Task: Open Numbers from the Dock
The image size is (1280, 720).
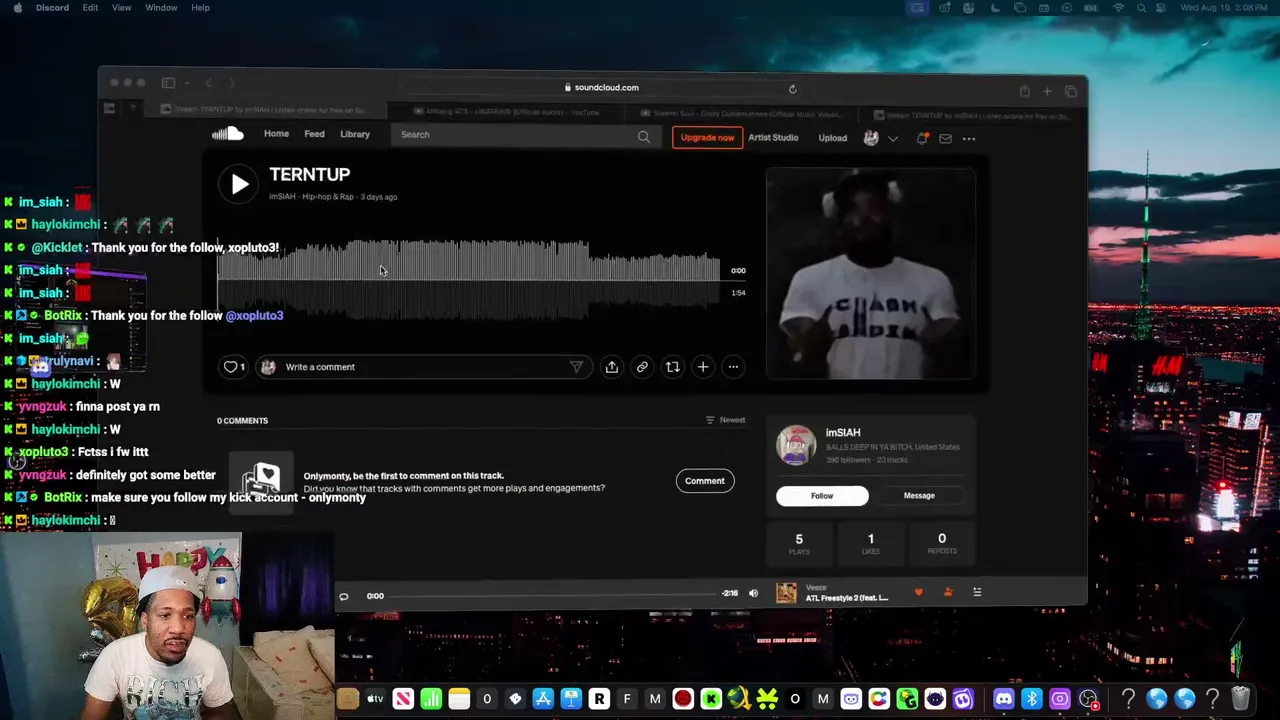Action: click(x=431, y=699)
